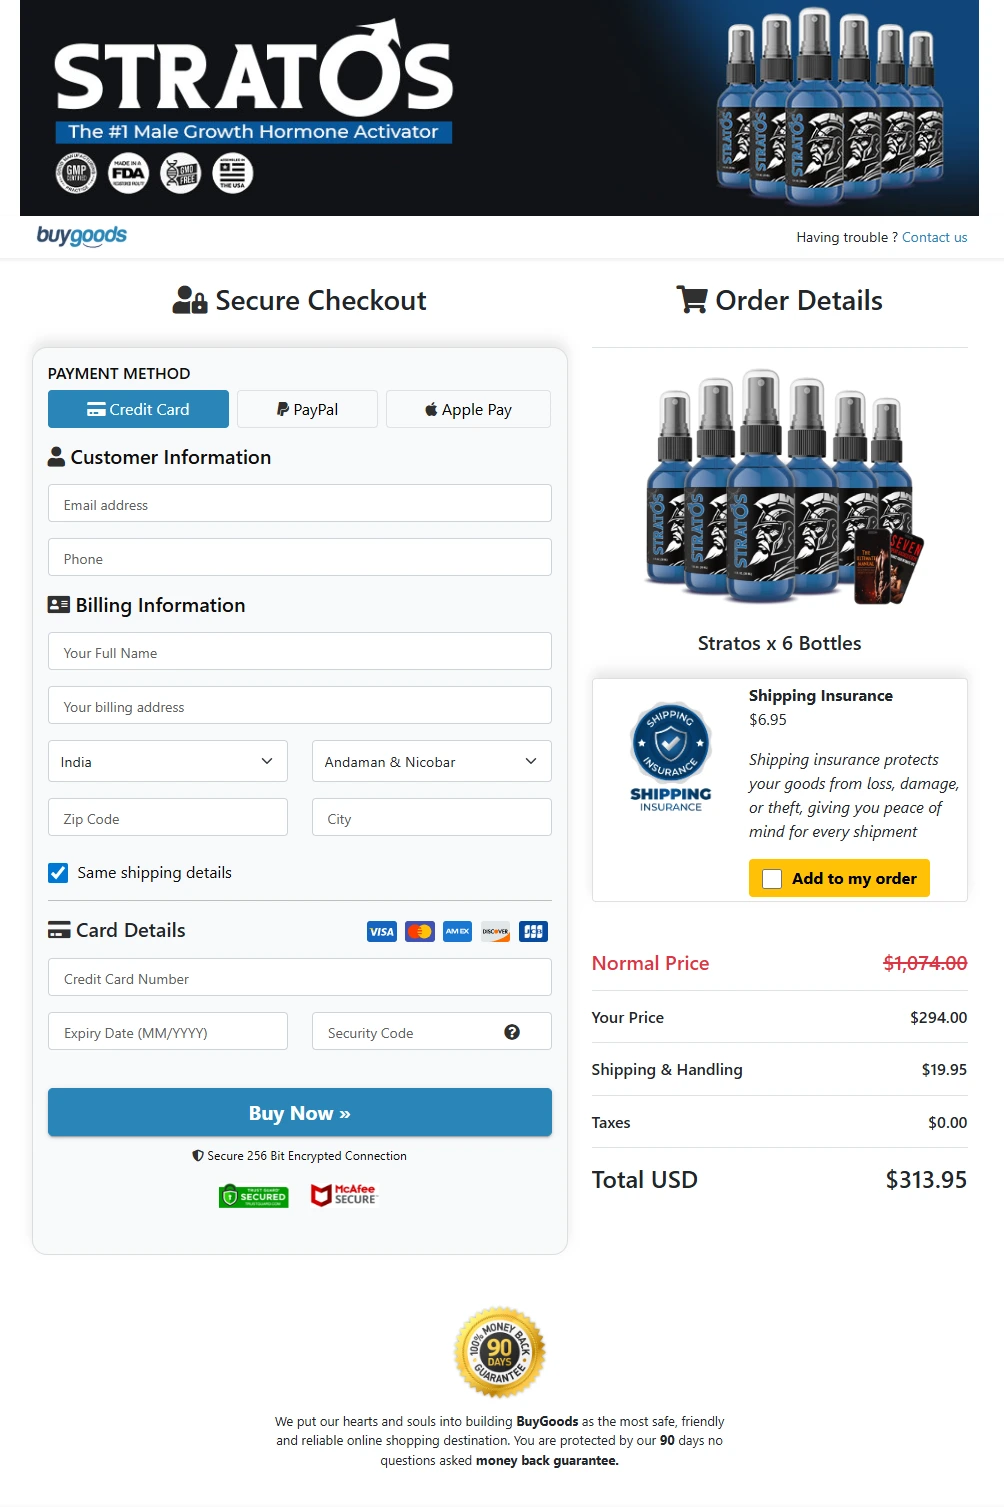Click the Mastercard logo icon

[x=420, y=931]
